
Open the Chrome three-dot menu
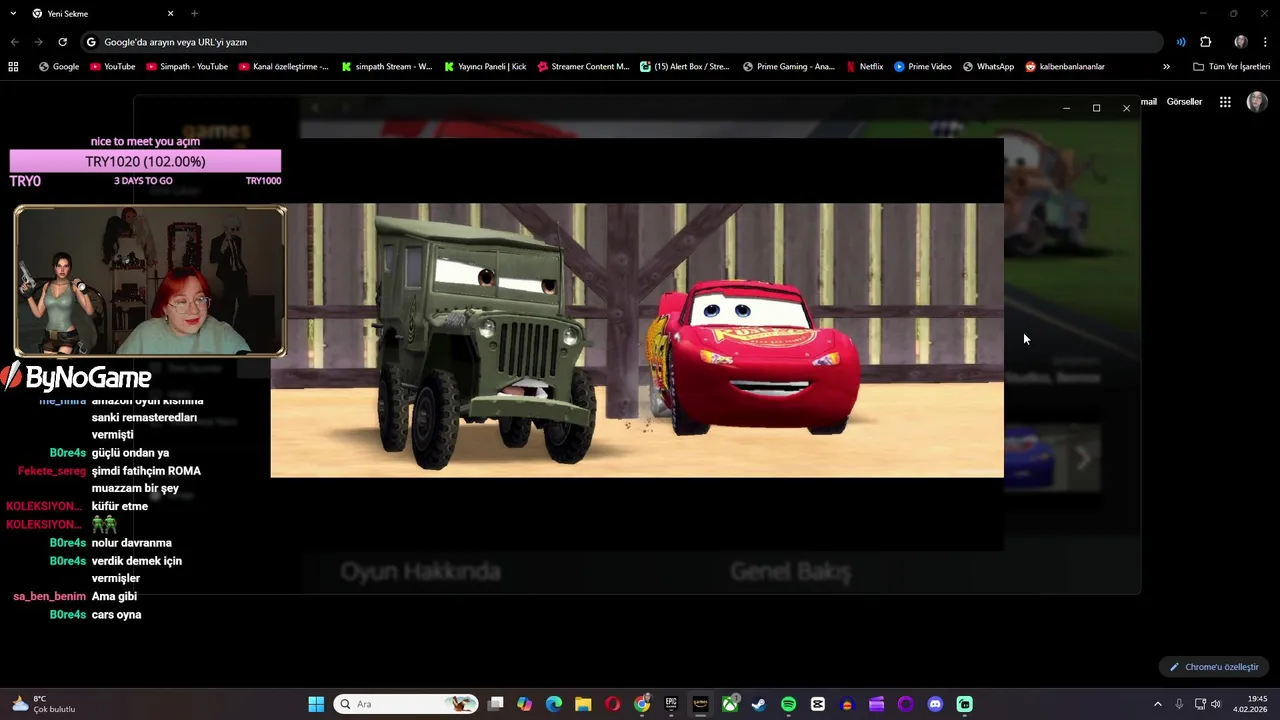1265,42
